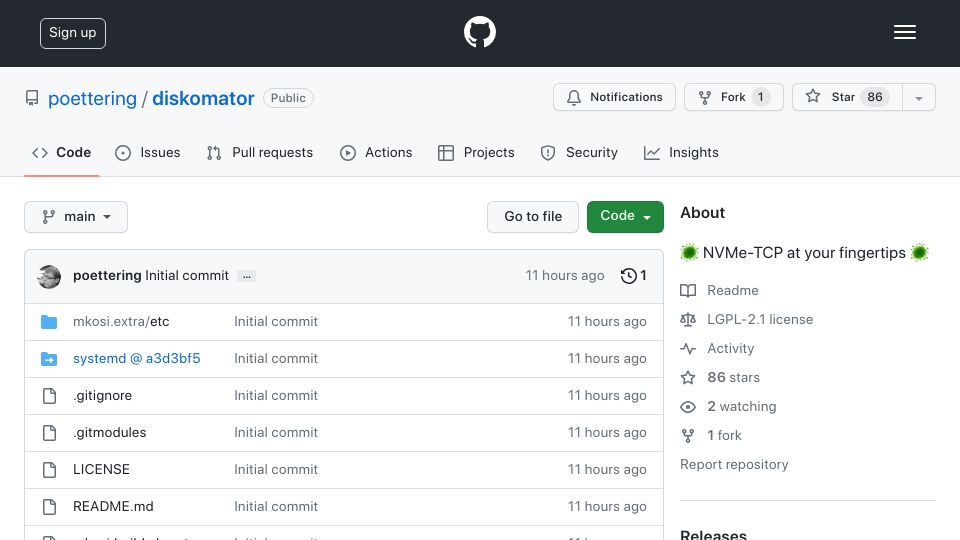This screenshot has width=960, height=540.
Task: Open the .gitmodules file
Action: click(110, 432)
